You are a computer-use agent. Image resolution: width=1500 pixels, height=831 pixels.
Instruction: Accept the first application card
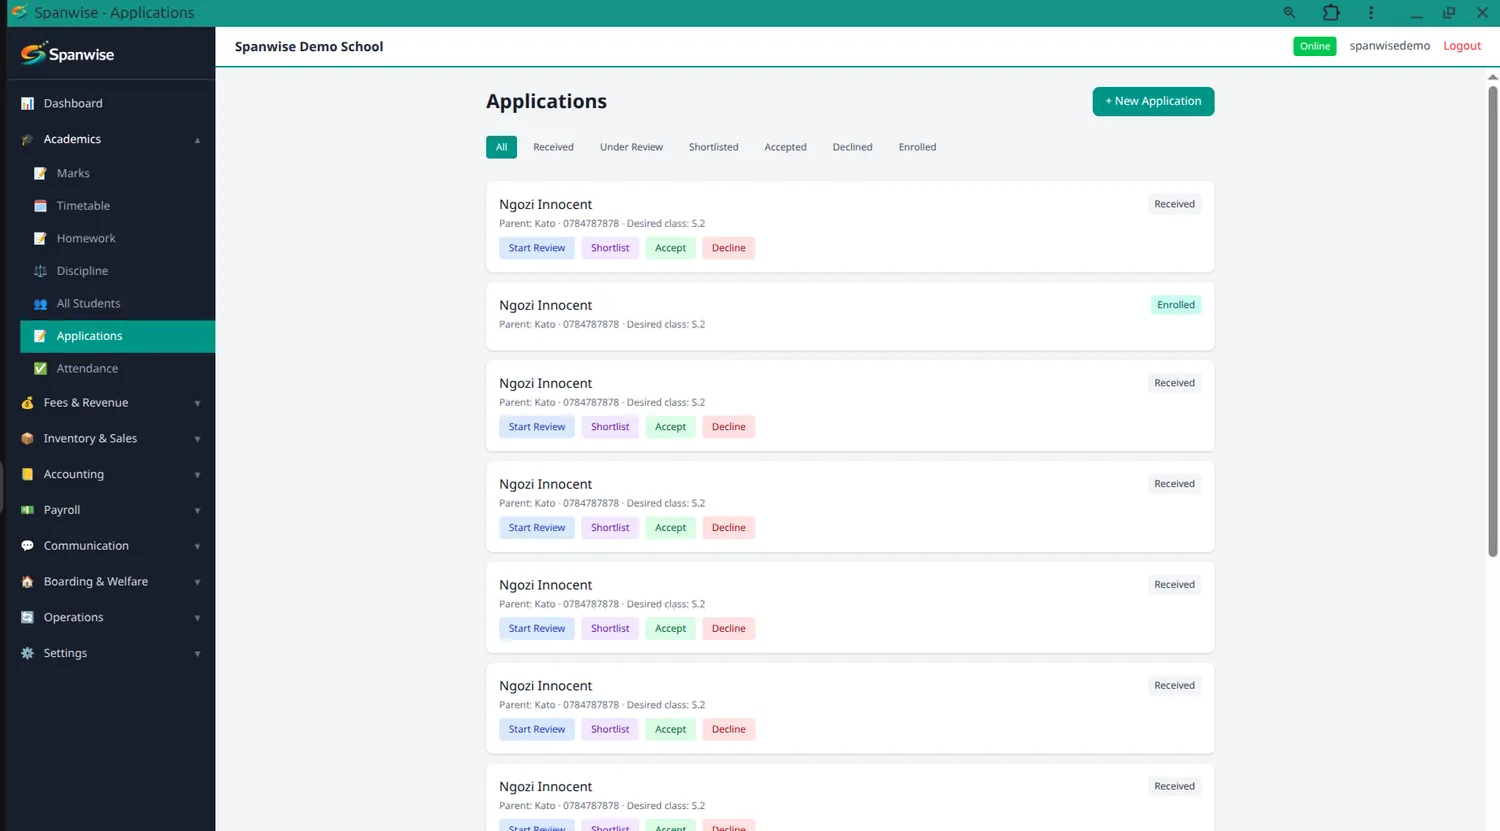670,248
